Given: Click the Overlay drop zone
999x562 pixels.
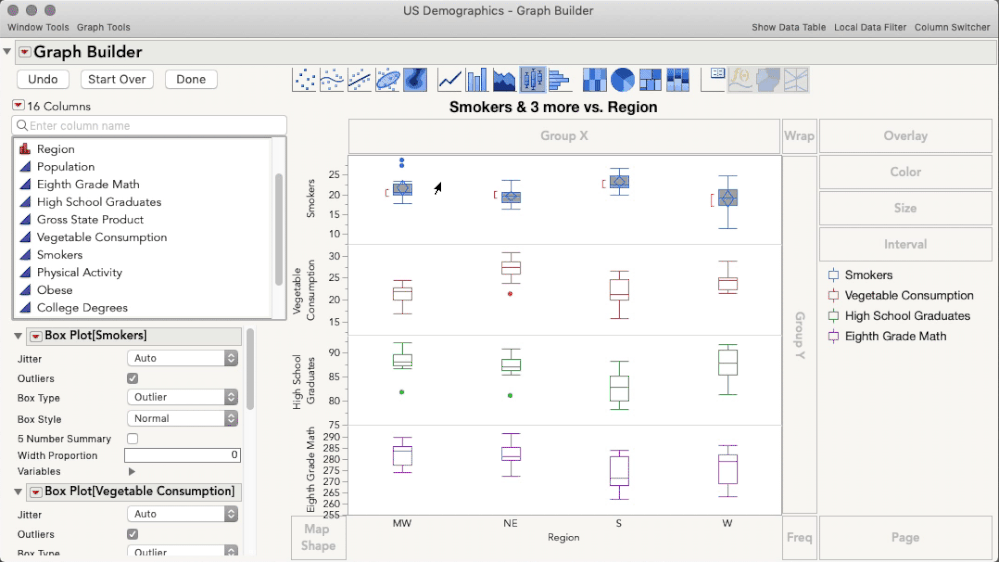Looking at the screenshot, I should tap(905, 136).
